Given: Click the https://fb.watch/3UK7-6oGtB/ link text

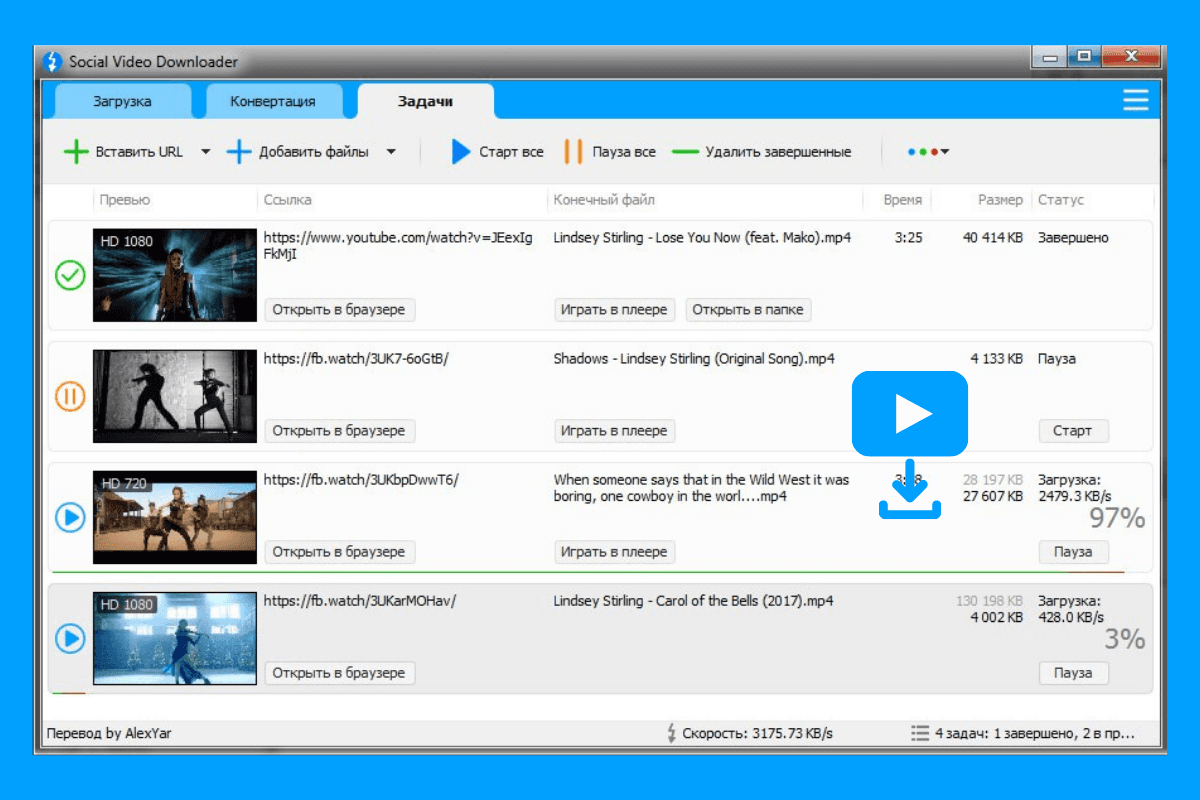Looking at the screenshot, I should click(356, 359).
